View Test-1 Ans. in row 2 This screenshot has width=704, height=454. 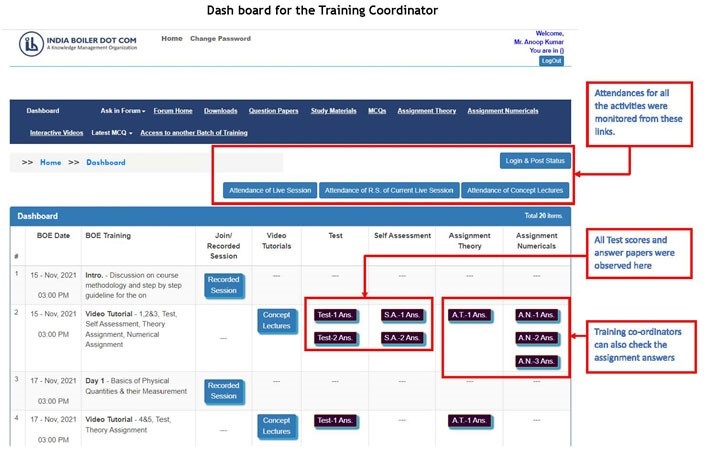(x=336, y=315)
